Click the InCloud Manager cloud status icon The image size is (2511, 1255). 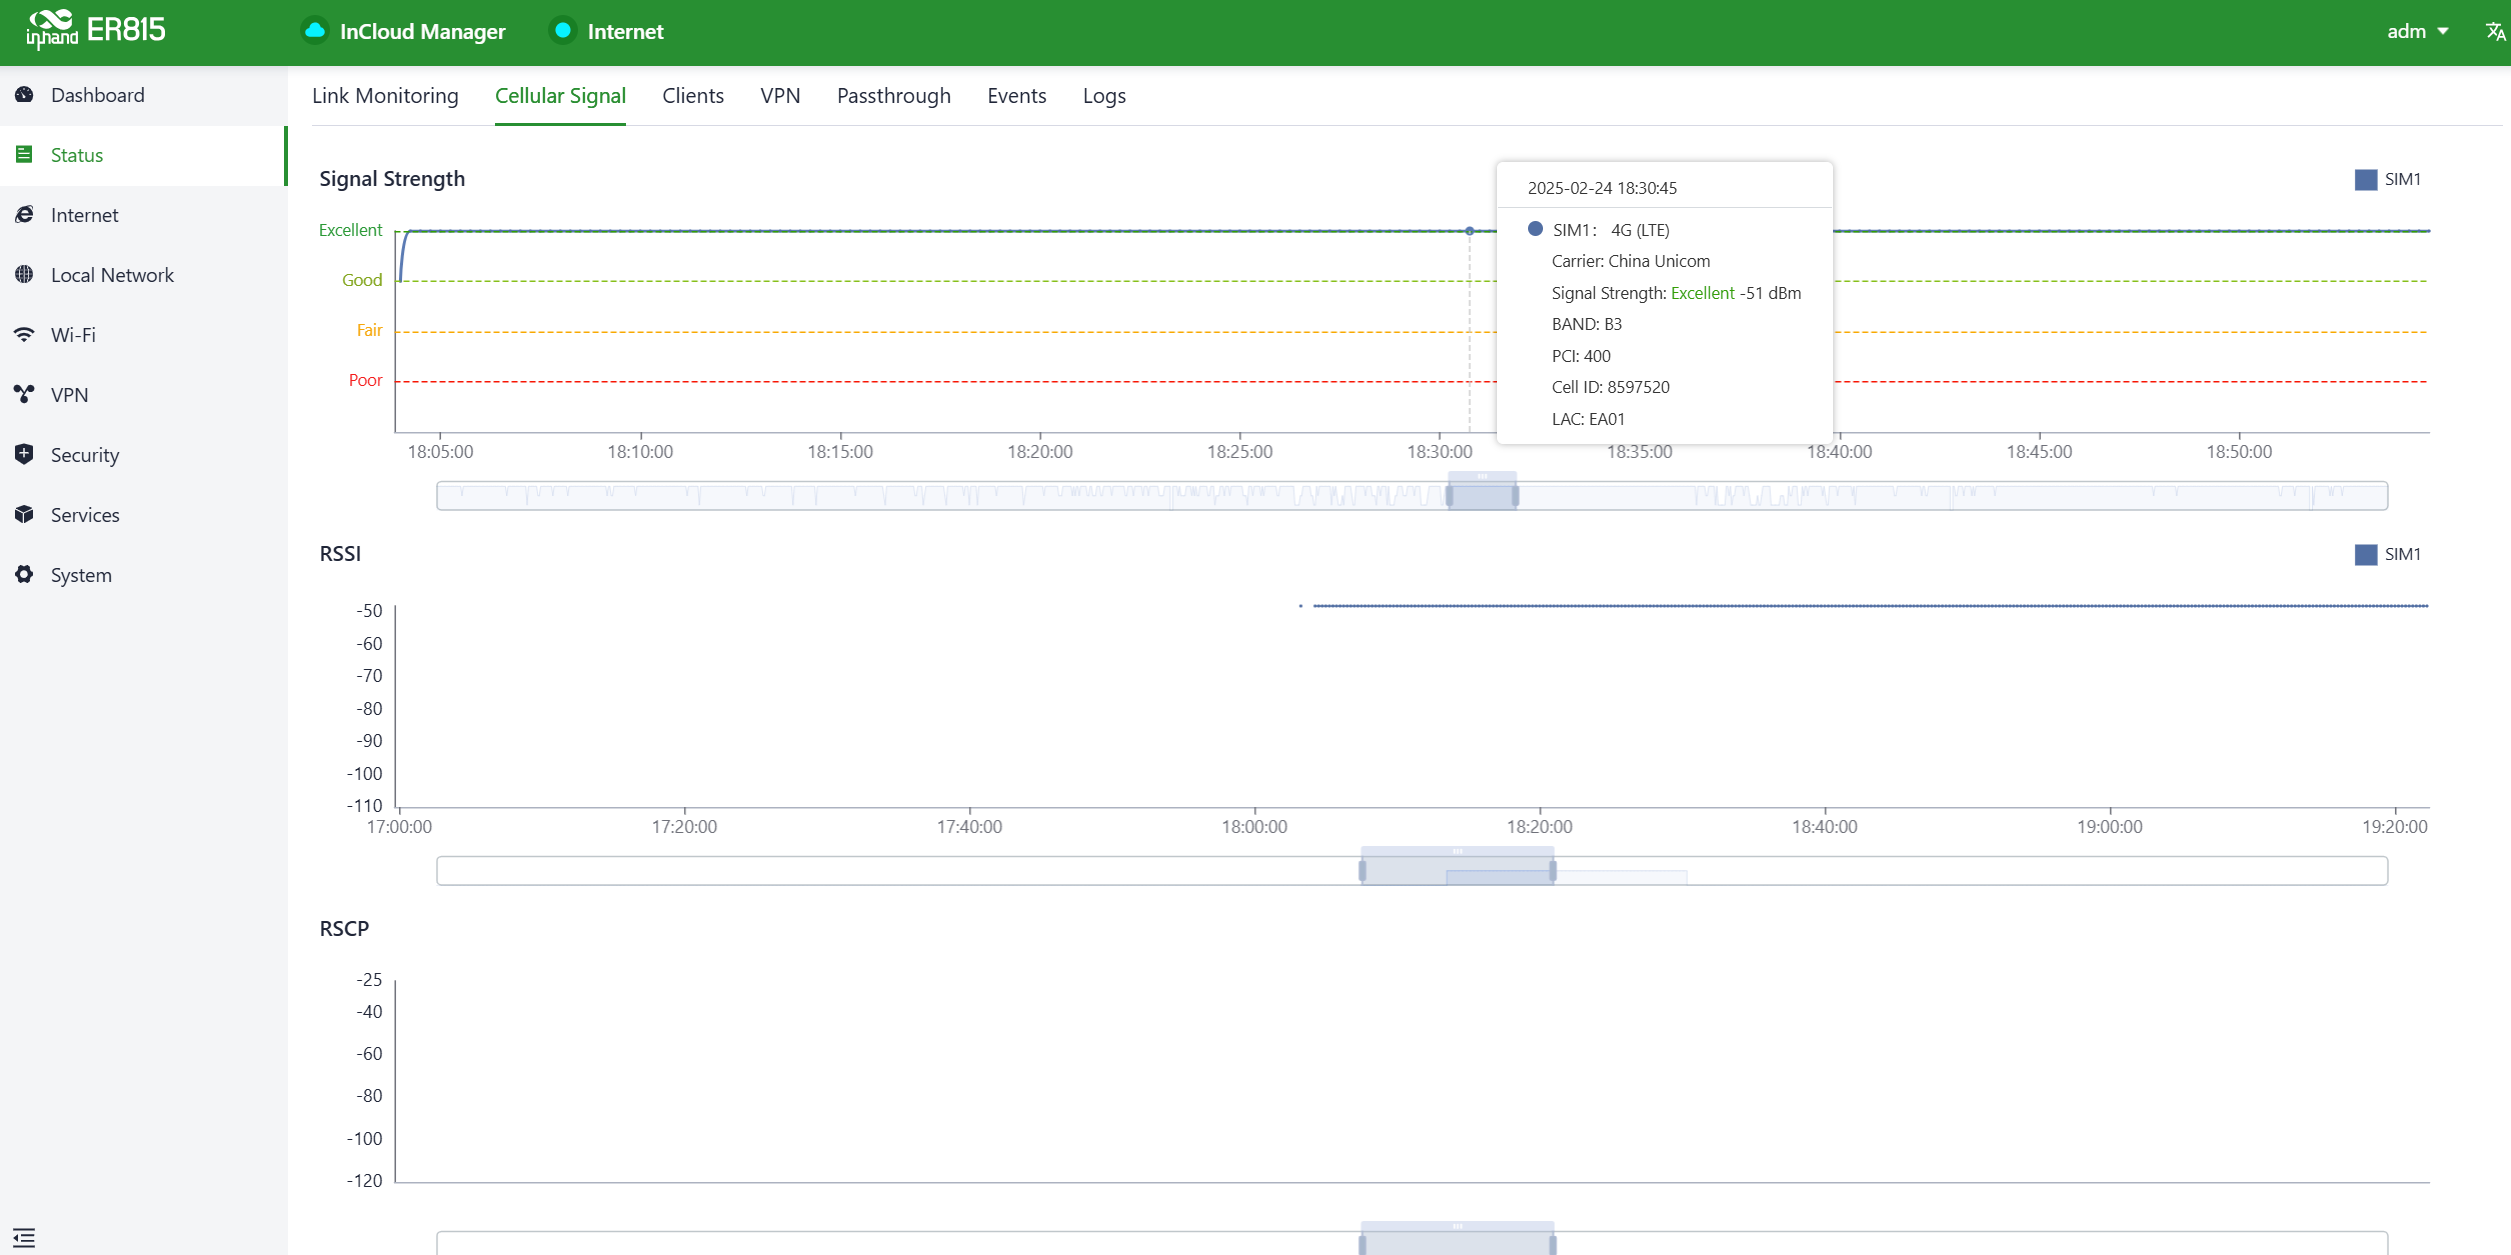tap(315, 31)
